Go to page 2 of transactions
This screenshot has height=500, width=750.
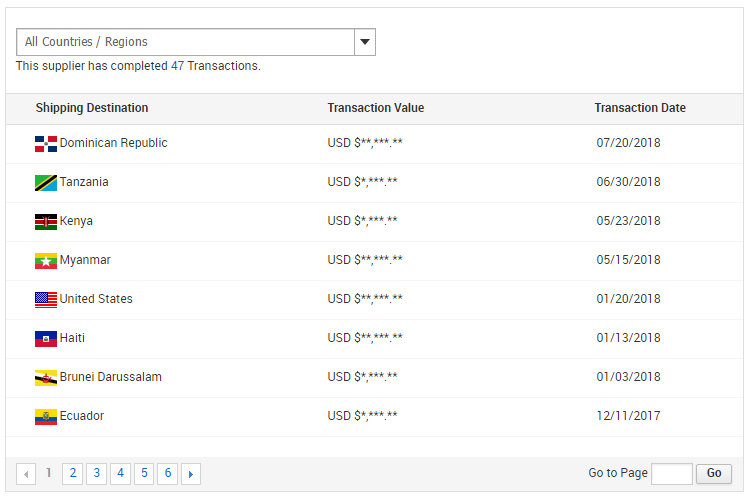72,474
